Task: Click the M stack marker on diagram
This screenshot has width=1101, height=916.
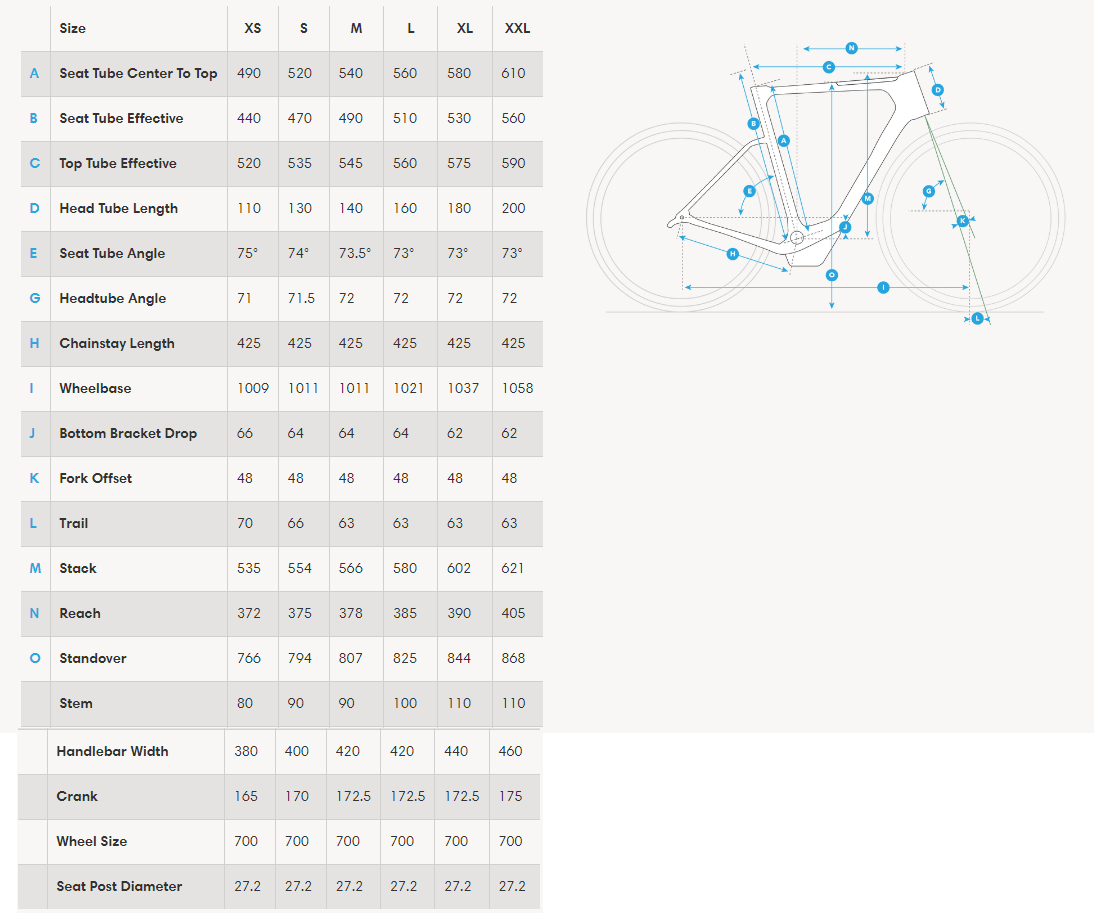Action: 867,199
